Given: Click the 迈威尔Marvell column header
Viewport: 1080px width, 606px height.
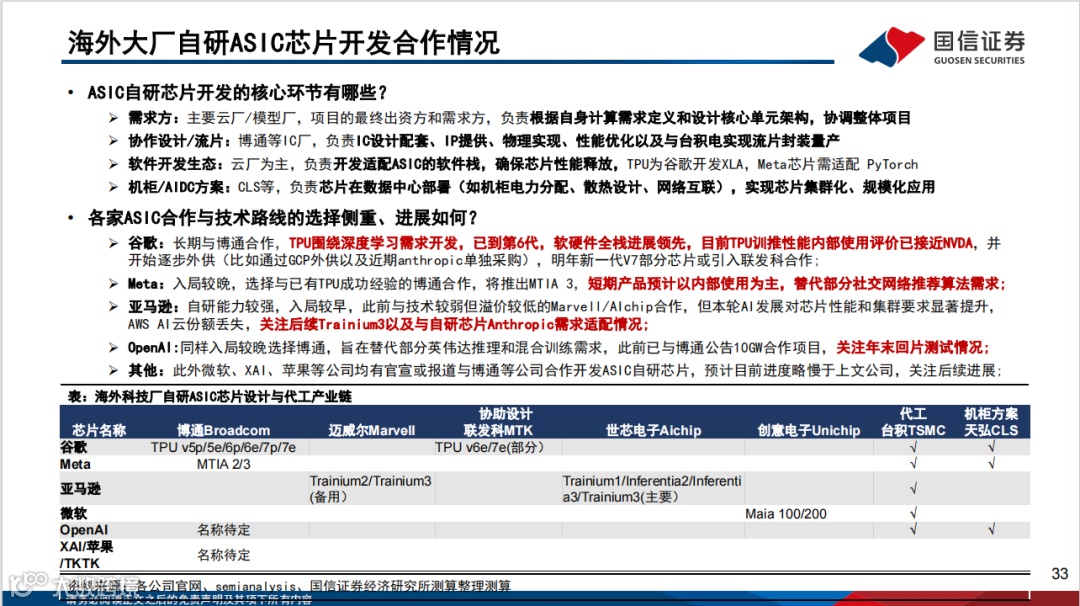Looking at the screenshot, I should [372, 430].
